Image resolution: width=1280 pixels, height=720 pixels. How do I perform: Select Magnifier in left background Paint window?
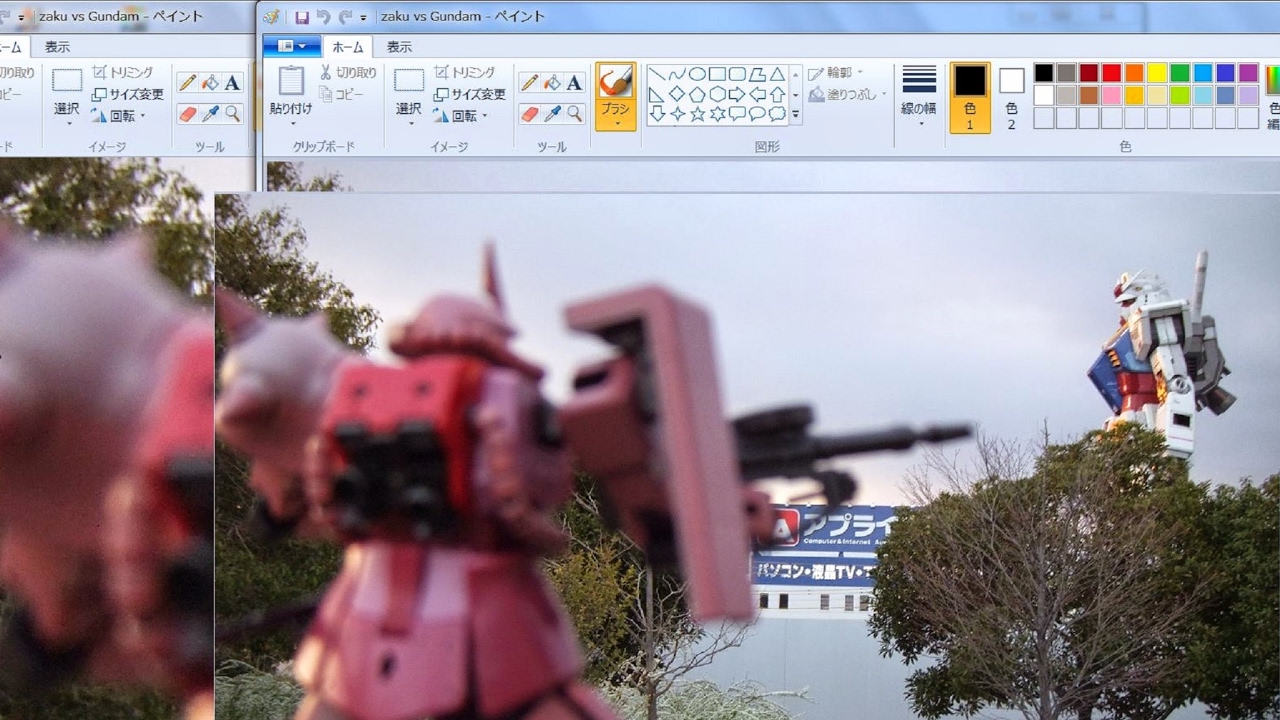[x=232, y=114]
